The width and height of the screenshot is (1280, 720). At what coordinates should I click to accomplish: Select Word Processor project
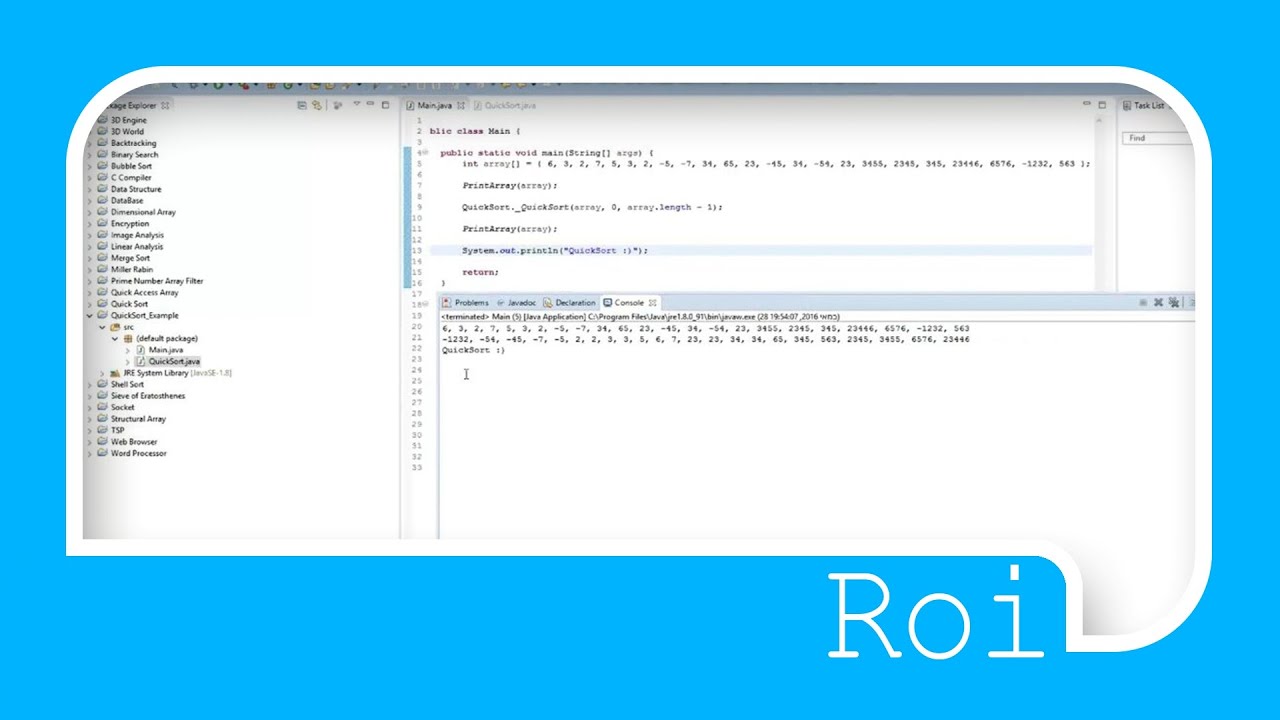click(139, 453)
